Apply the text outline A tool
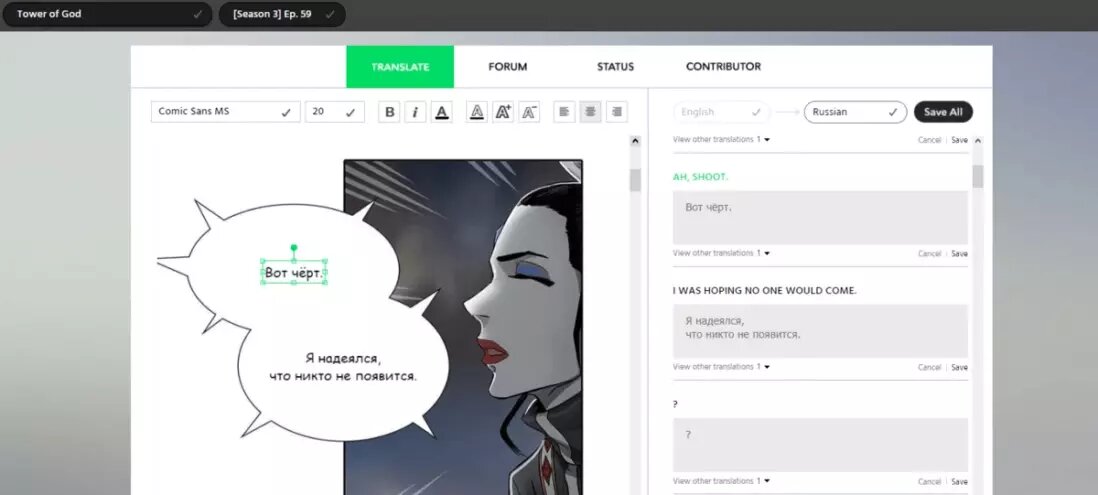 476,112
